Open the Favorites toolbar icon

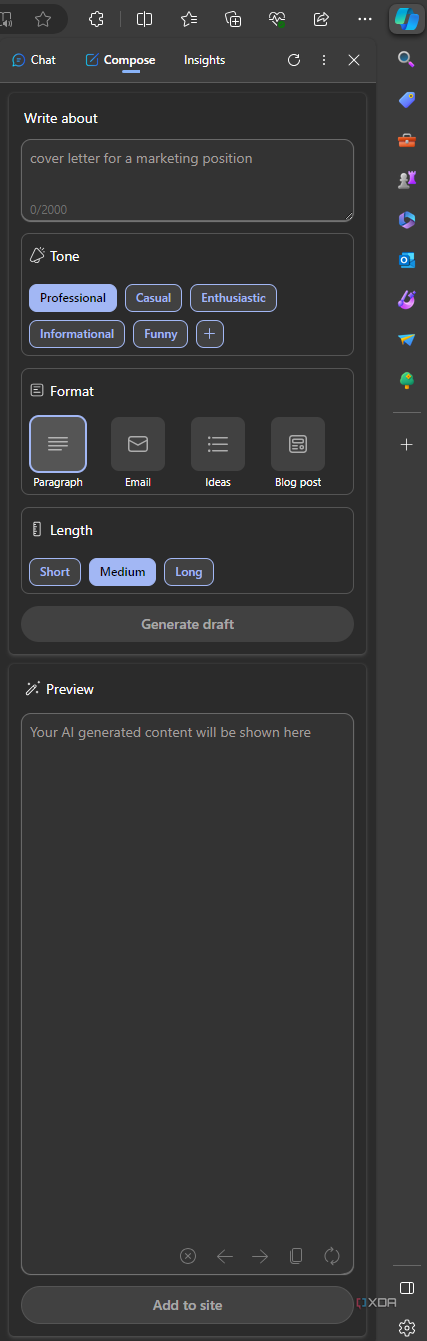pyautogui.click(x=189, y=19)
